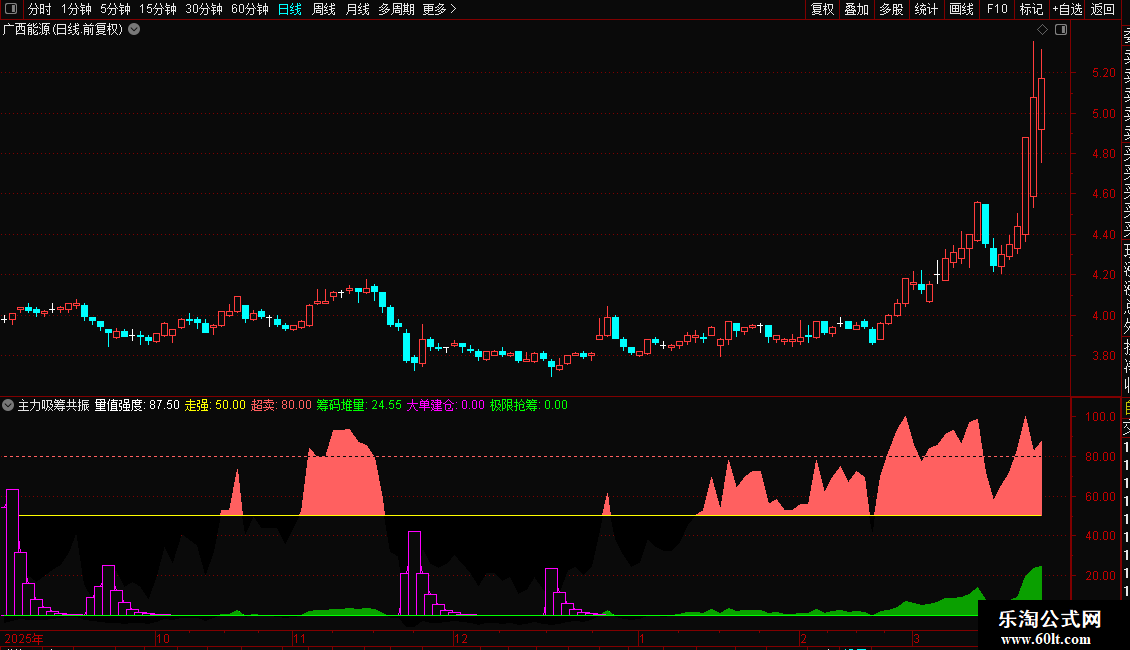Click the 量值强度: 87.50 value

[137, 405]
